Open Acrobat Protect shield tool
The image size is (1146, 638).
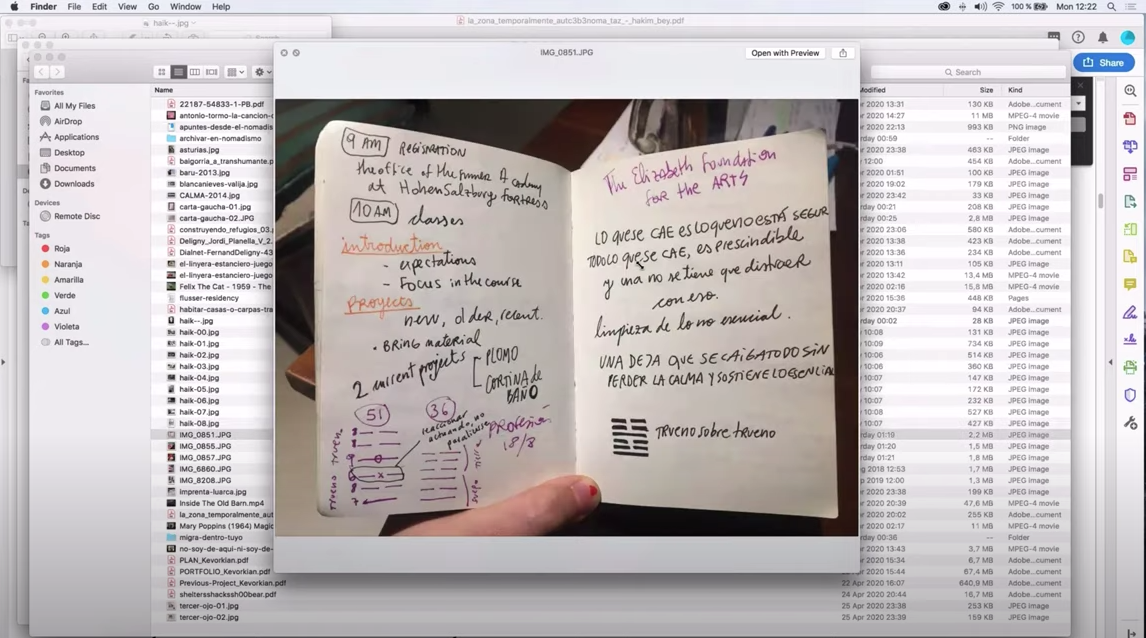click(1130, 395)
